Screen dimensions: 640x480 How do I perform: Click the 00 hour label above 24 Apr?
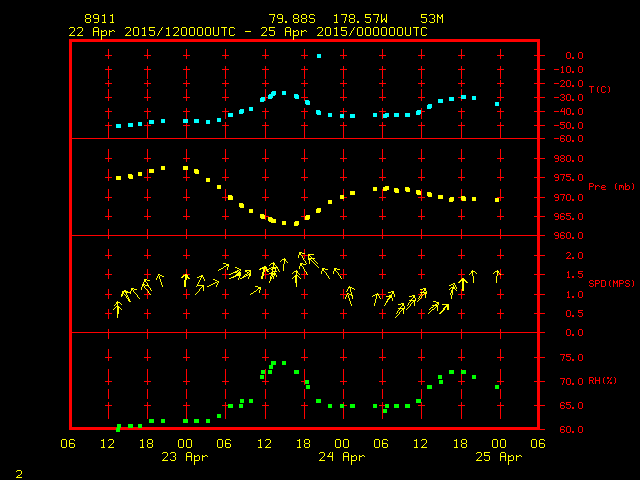[x=342, y=444]
